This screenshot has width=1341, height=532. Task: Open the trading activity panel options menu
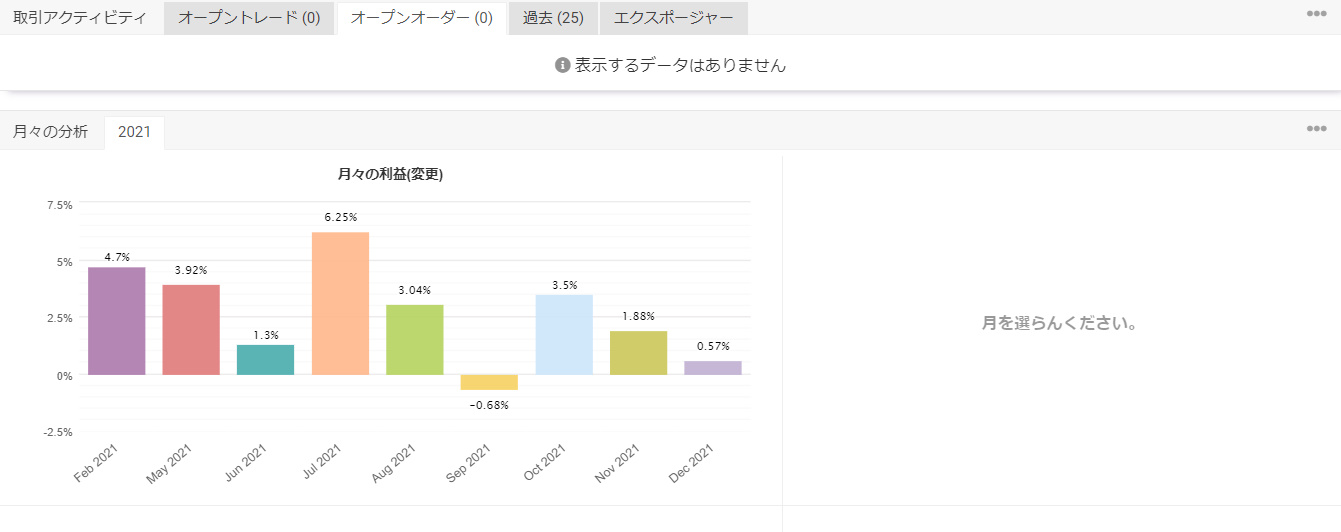click(1316, 14)
